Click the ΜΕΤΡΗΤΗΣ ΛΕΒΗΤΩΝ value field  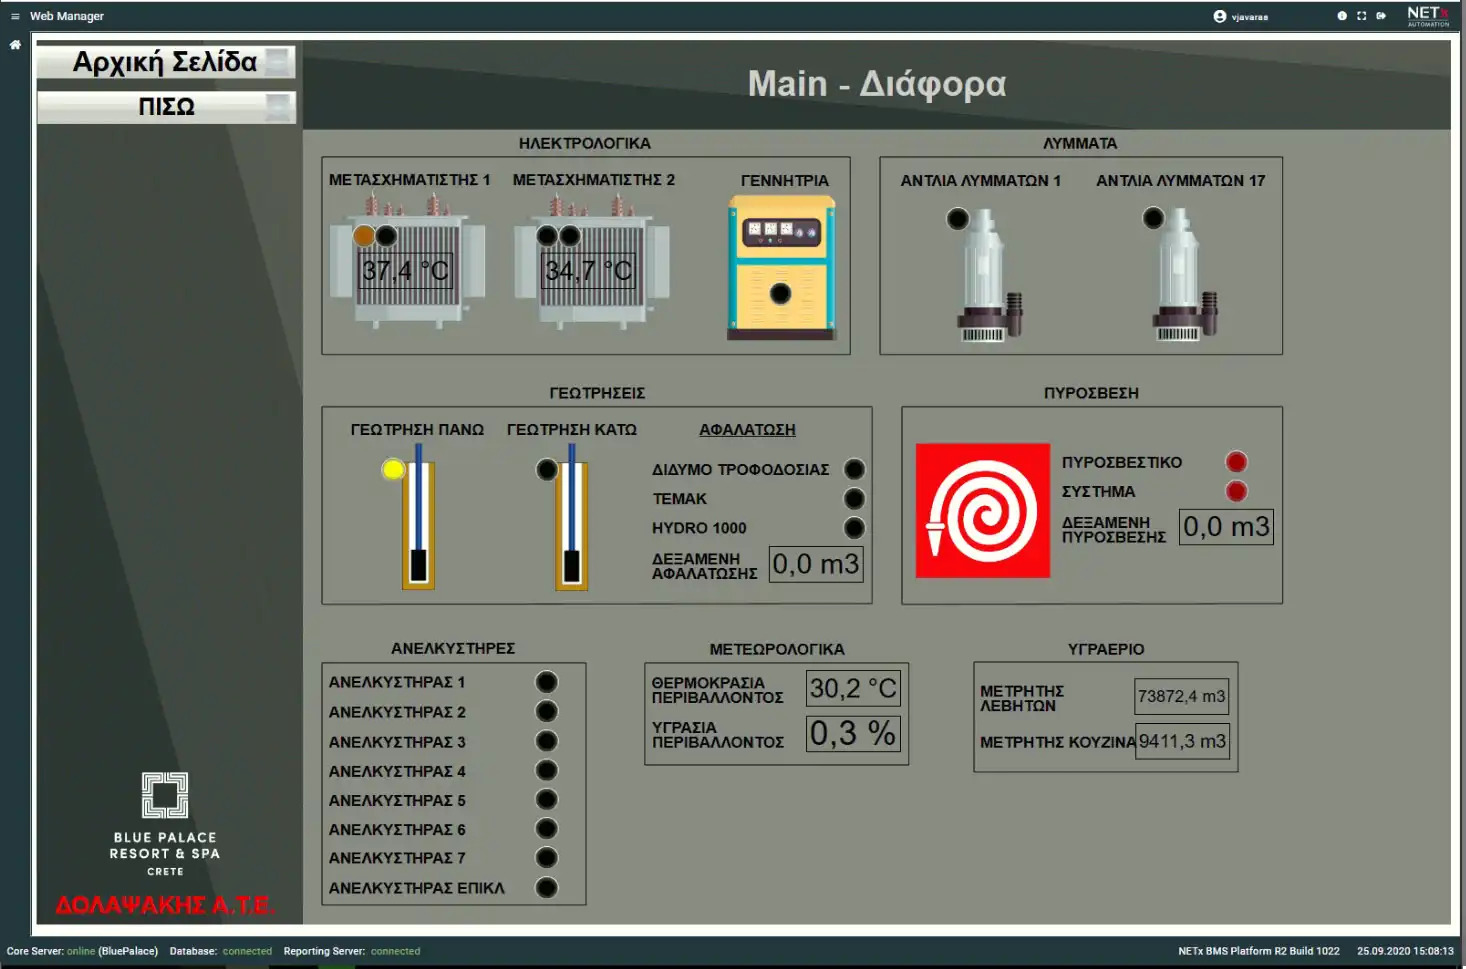pos(1181,697)
